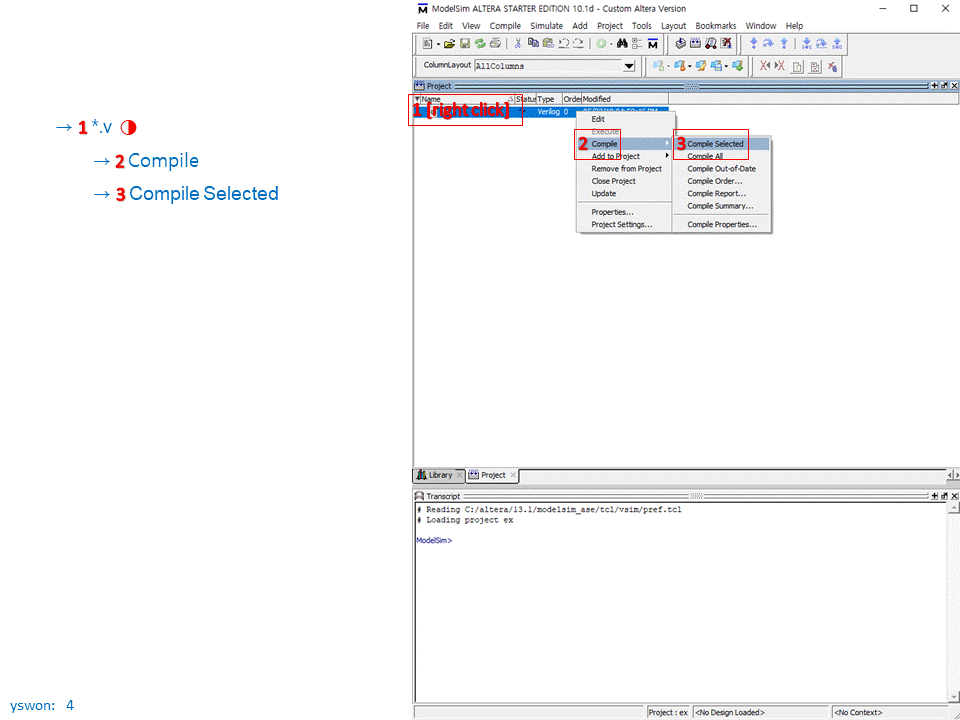960x720 pixels.
Task: Click the Undo arrow icon
Action: click(563, 44)
